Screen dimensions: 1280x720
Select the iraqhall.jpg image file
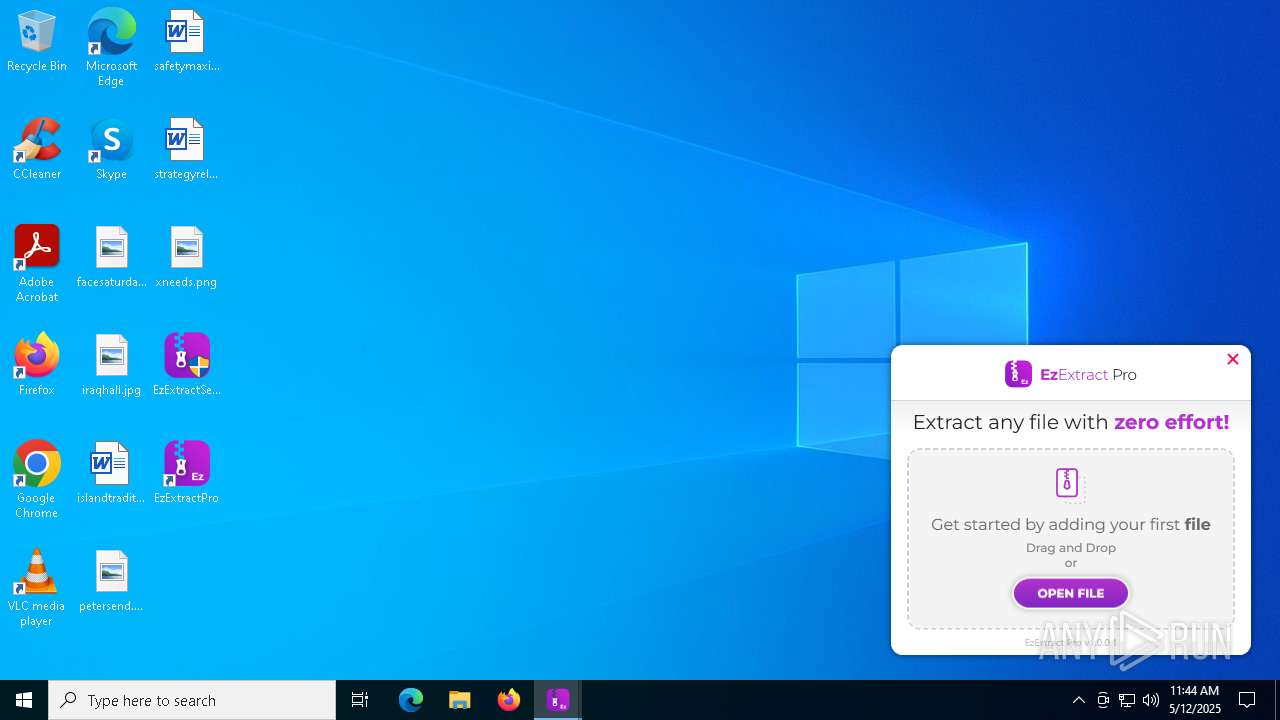click(111, 365)
